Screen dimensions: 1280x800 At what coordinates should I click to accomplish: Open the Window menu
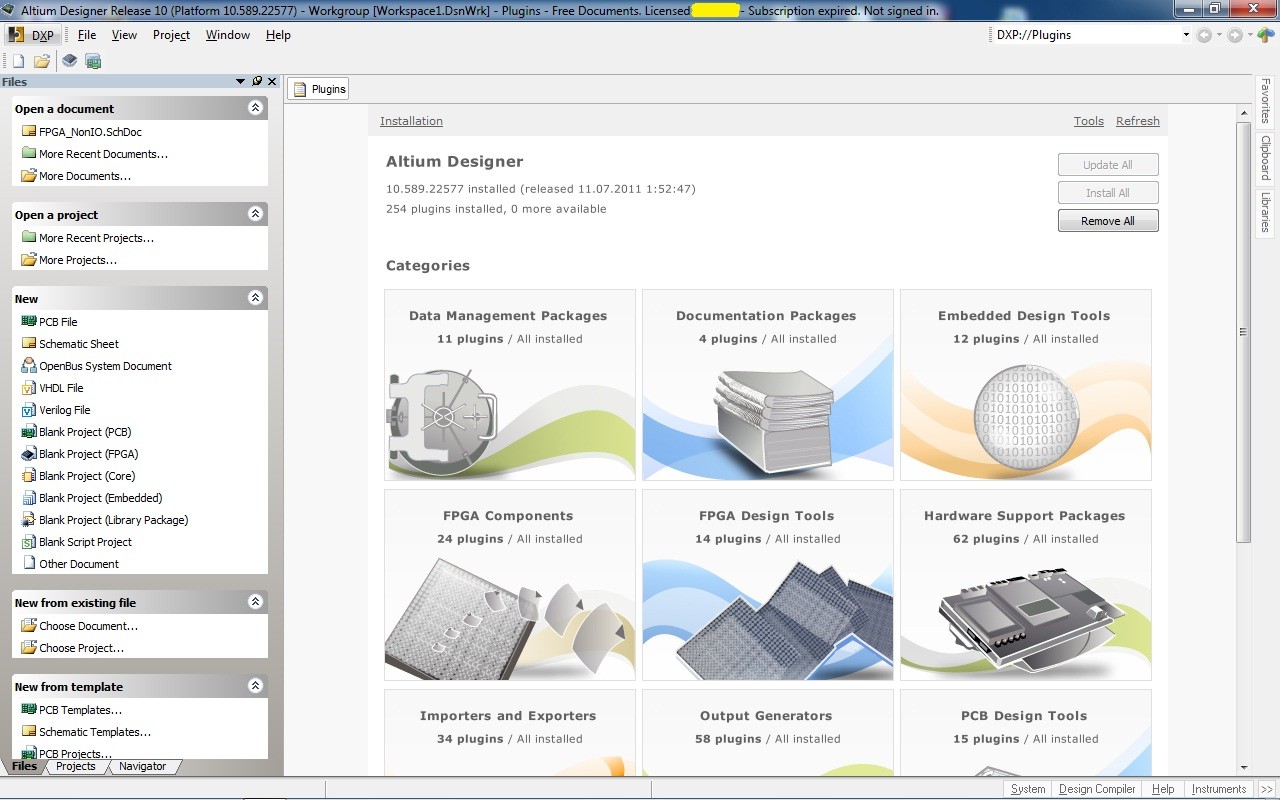coord(228,35)
